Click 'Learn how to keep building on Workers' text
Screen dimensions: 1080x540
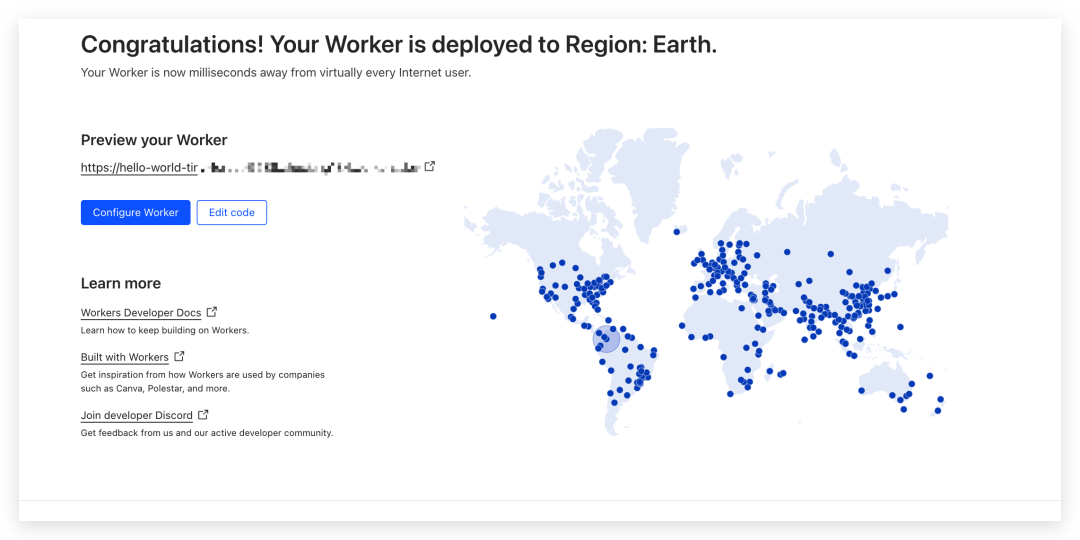coord(165,331)
